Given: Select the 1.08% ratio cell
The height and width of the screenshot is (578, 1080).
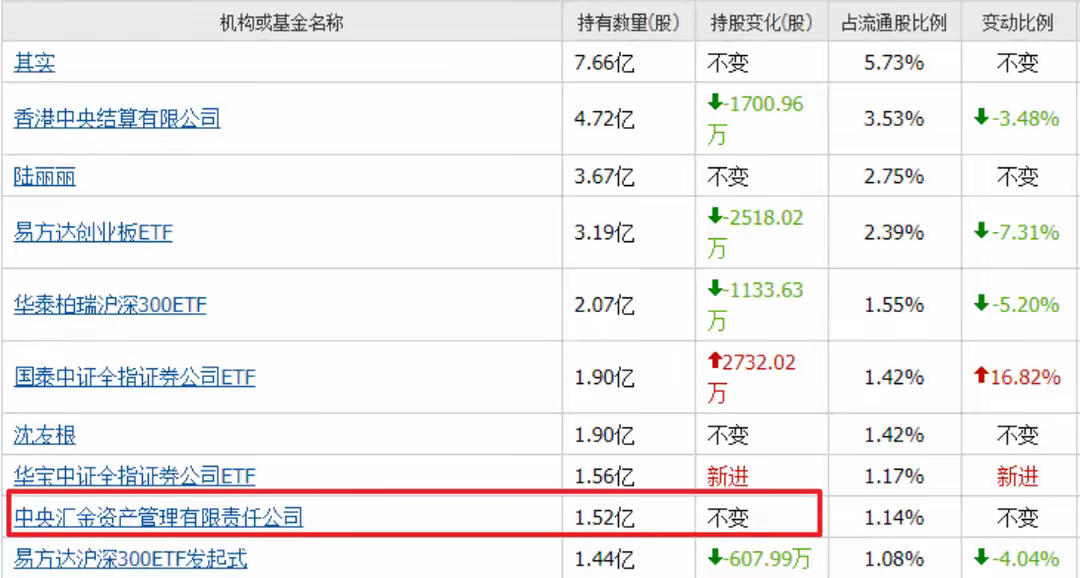Looking at the screenshot, I should pos(894,558).
